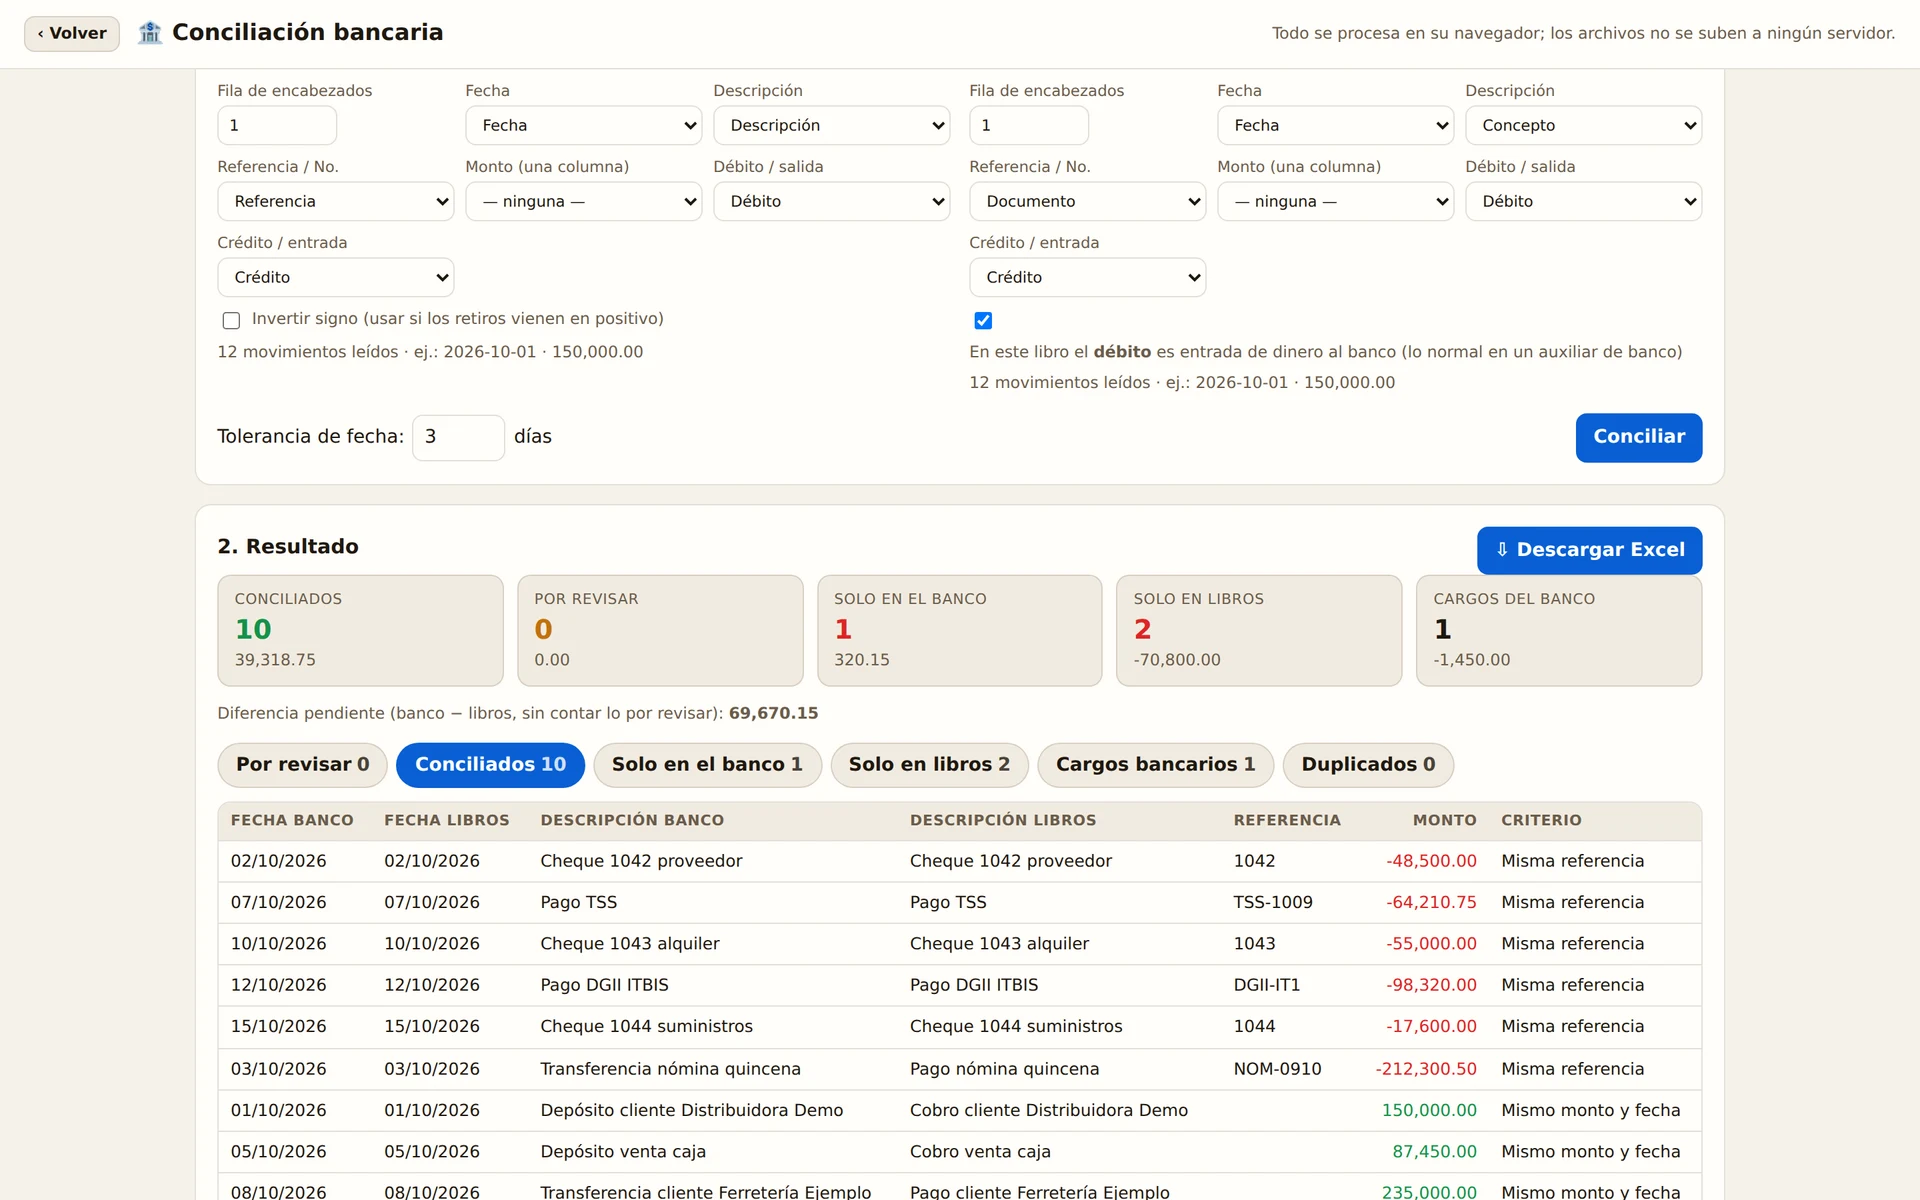Enable the Invertir signo checkbox
The image size is (1920, 1200).
point(231,320)
